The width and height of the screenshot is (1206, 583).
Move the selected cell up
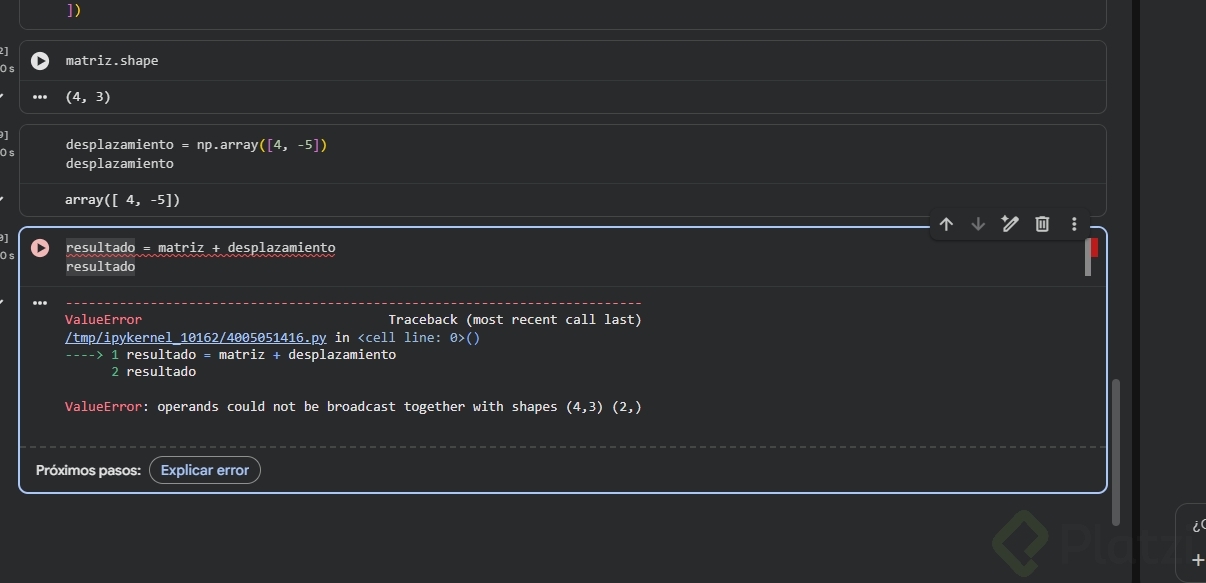pos(946,224)
